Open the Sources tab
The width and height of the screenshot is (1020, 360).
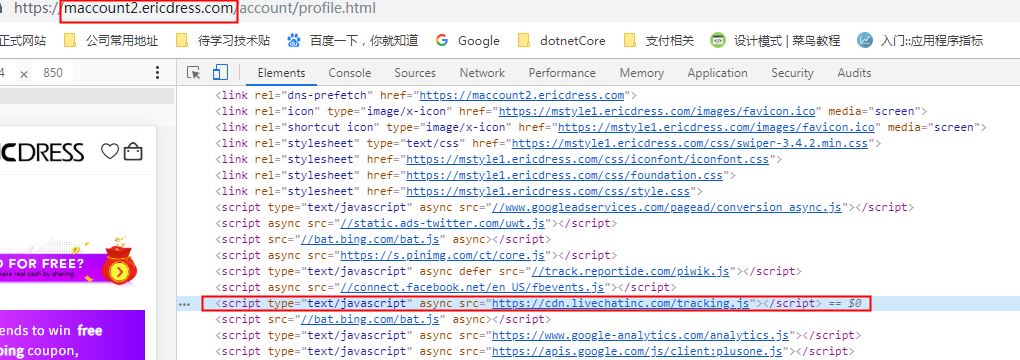[415, 73]
